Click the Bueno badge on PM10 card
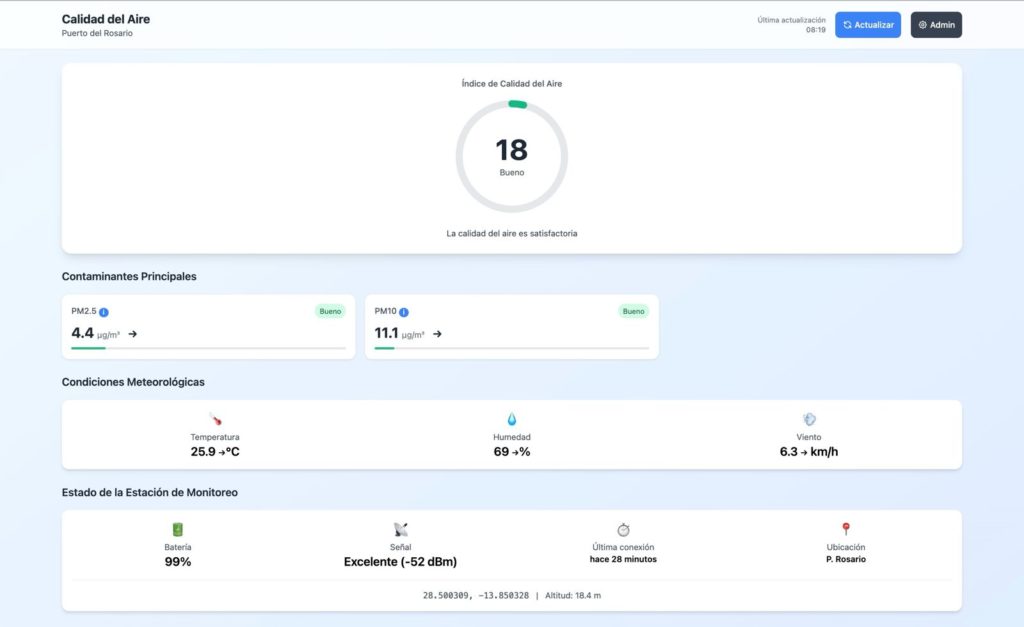Screen dimensions: 1024x627 pyautogui.click(x=633, y=311)
